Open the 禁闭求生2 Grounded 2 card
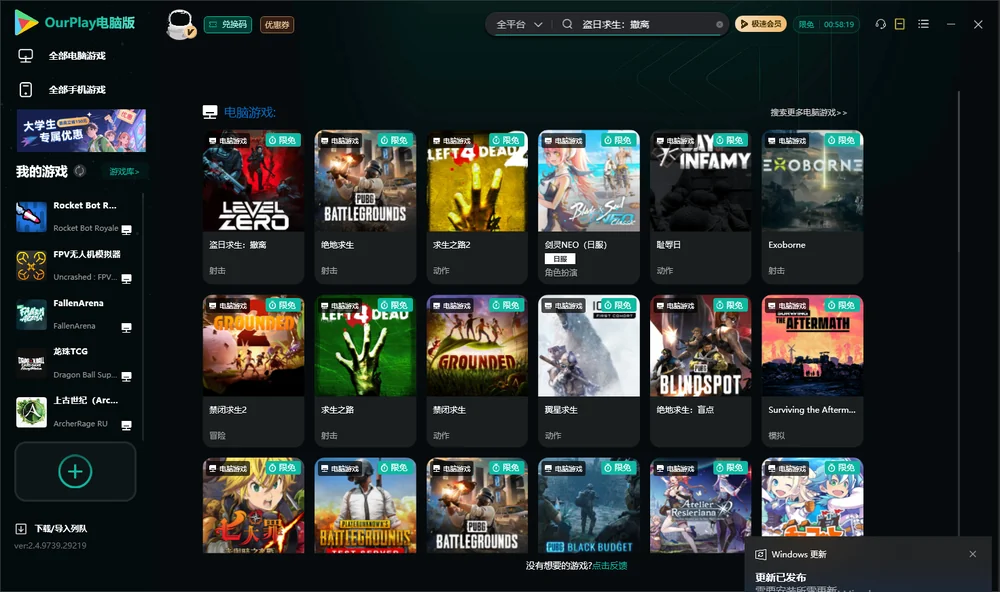 (x=253, y=371)
